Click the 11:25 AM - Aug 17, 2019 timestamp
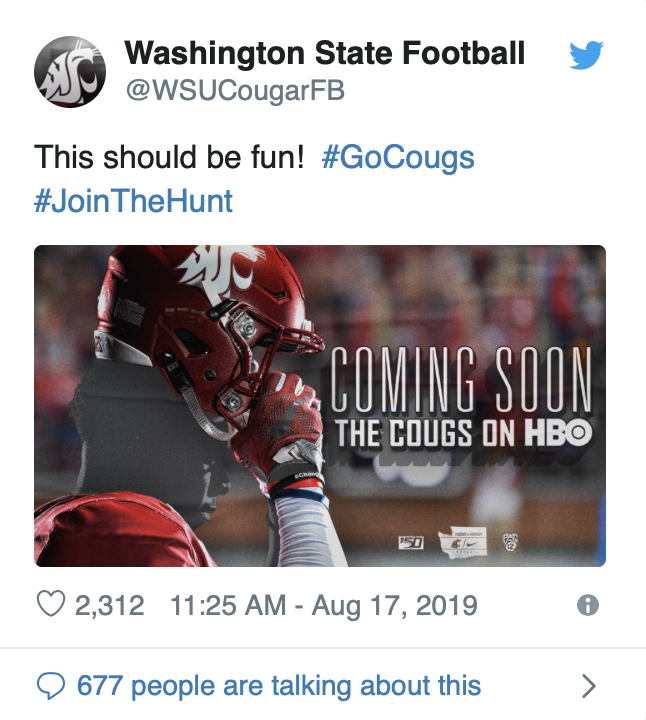This screenshot has height=720, width=646. click(324, 605)
